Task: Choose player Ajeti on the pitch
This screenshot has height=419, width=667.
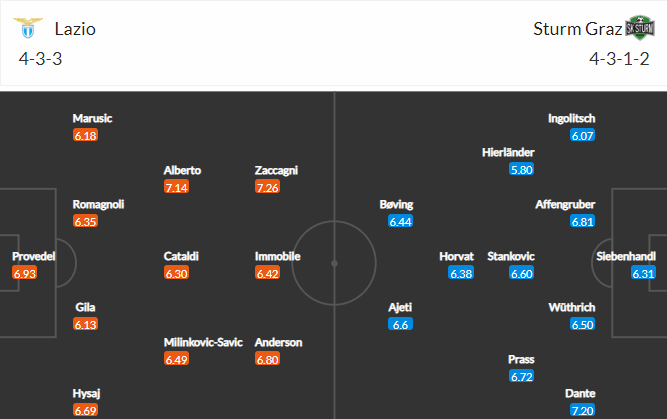Action: point(400,308)
